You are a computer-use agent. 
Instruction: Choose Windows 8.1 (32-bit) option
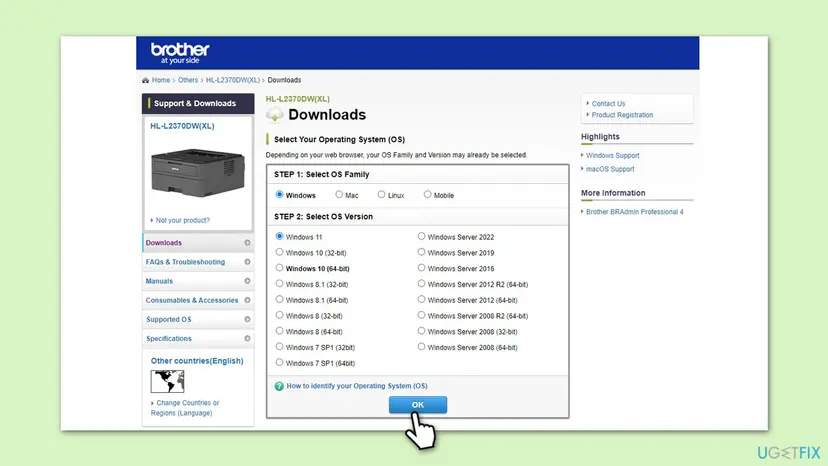279,284
